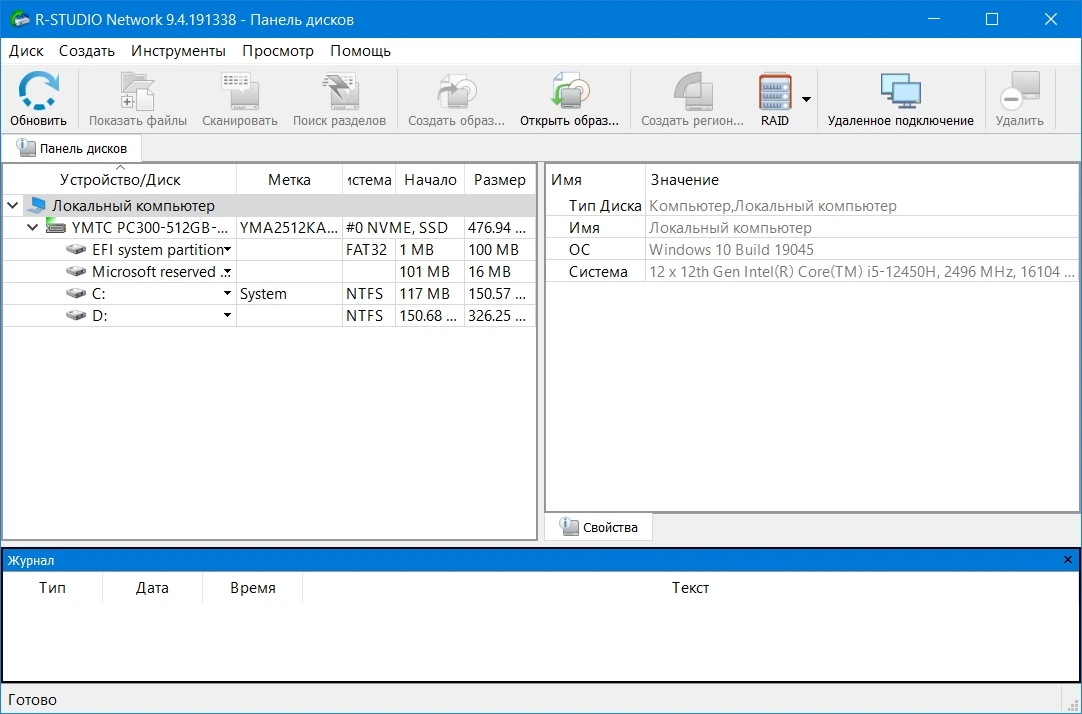
Task: Click the EFI system partition disk icon
Action: pyautogui.click(x=76, y=250)
